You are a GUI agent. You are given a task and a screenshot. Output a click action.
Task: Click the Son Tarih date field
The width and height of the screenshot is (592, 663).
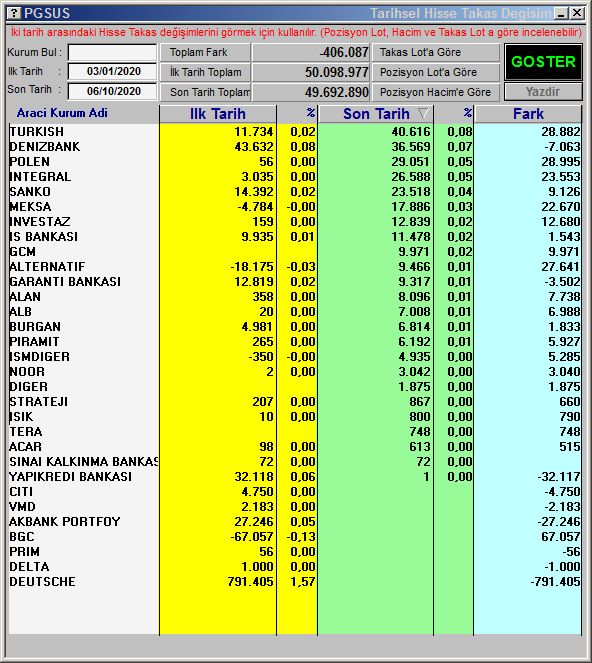pos(112,91)
